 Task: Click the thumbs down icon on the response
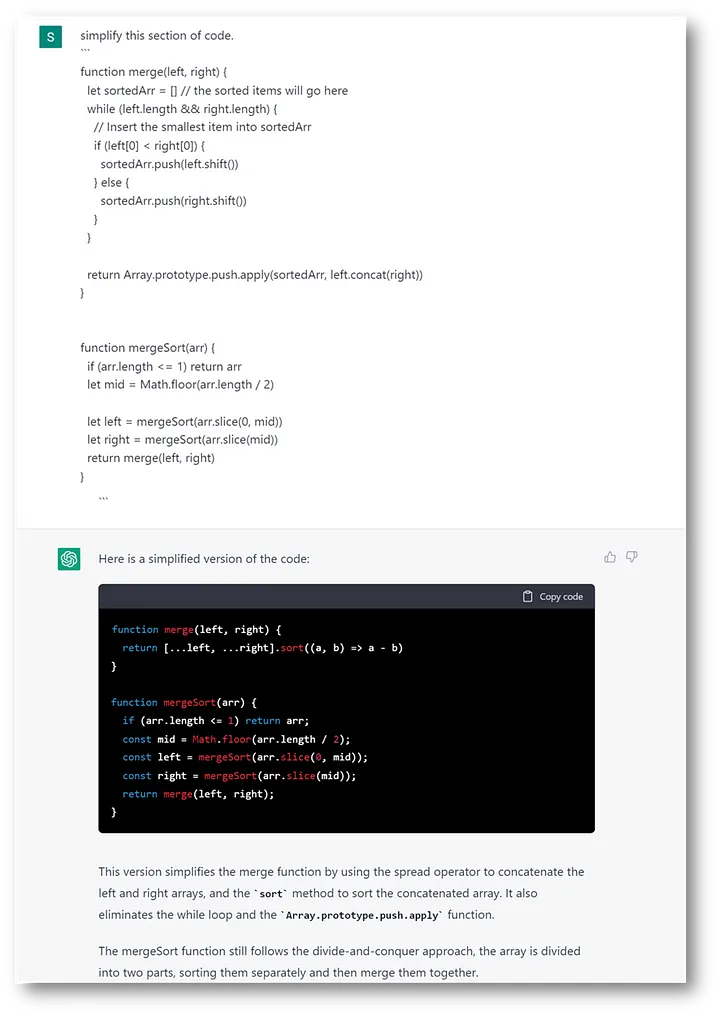tap(632, 557)
